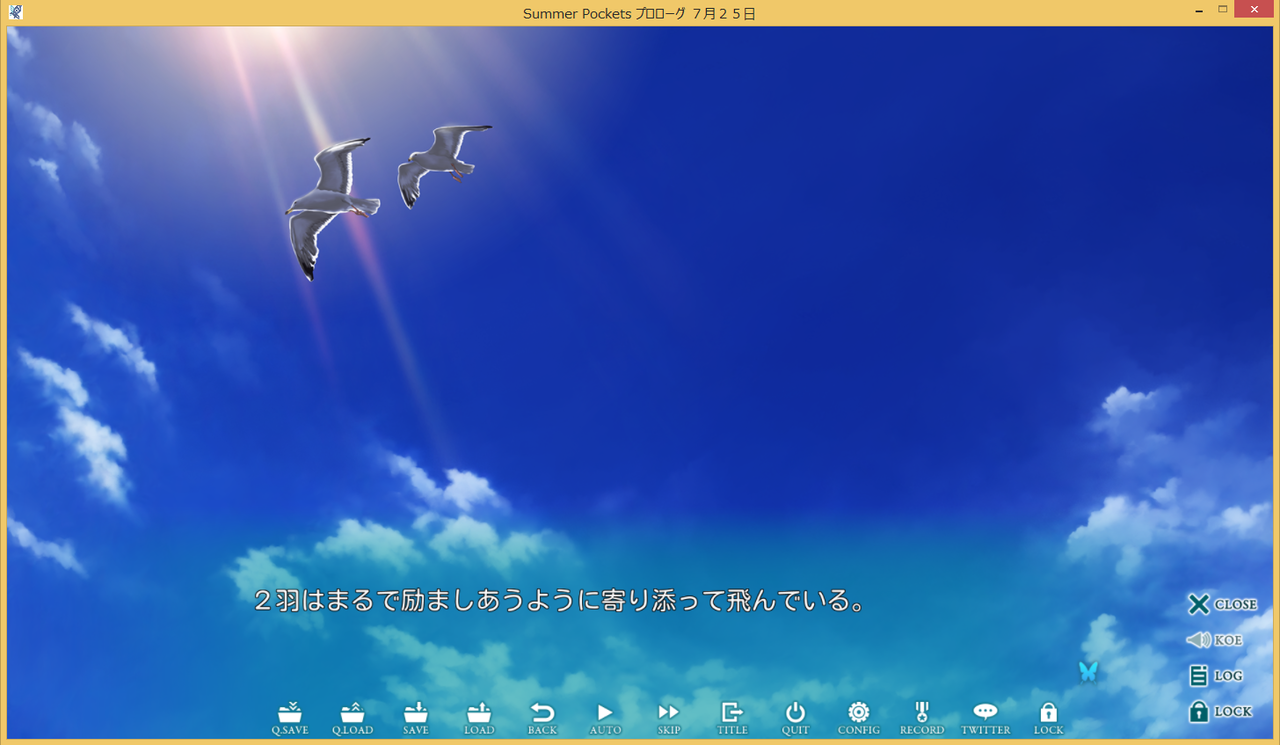Viewport: 1280px width, 745px height.
Task: Replay voice with KOE speaker icon
Action: point(1214,640)
